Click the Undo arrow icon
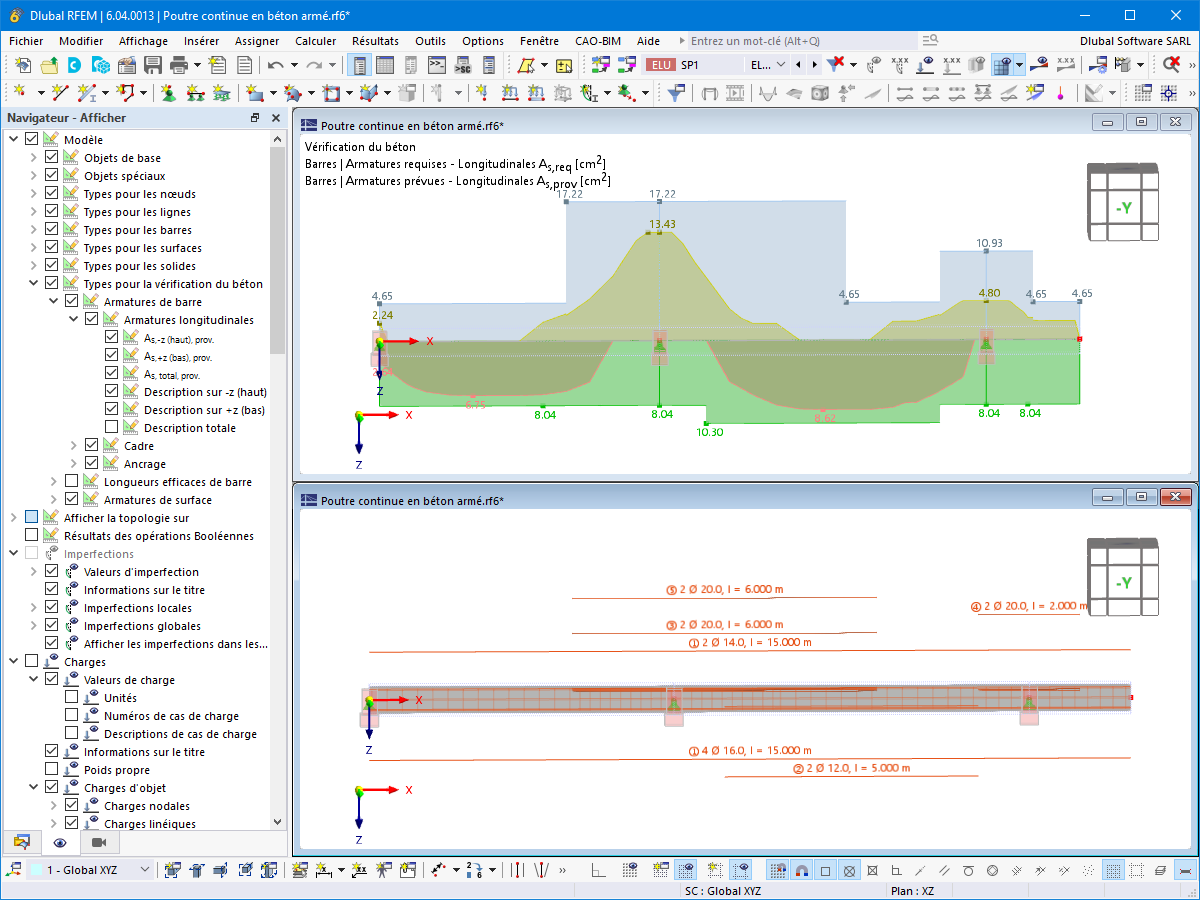Screen dimensions: 1200x900 click(275, 65)
